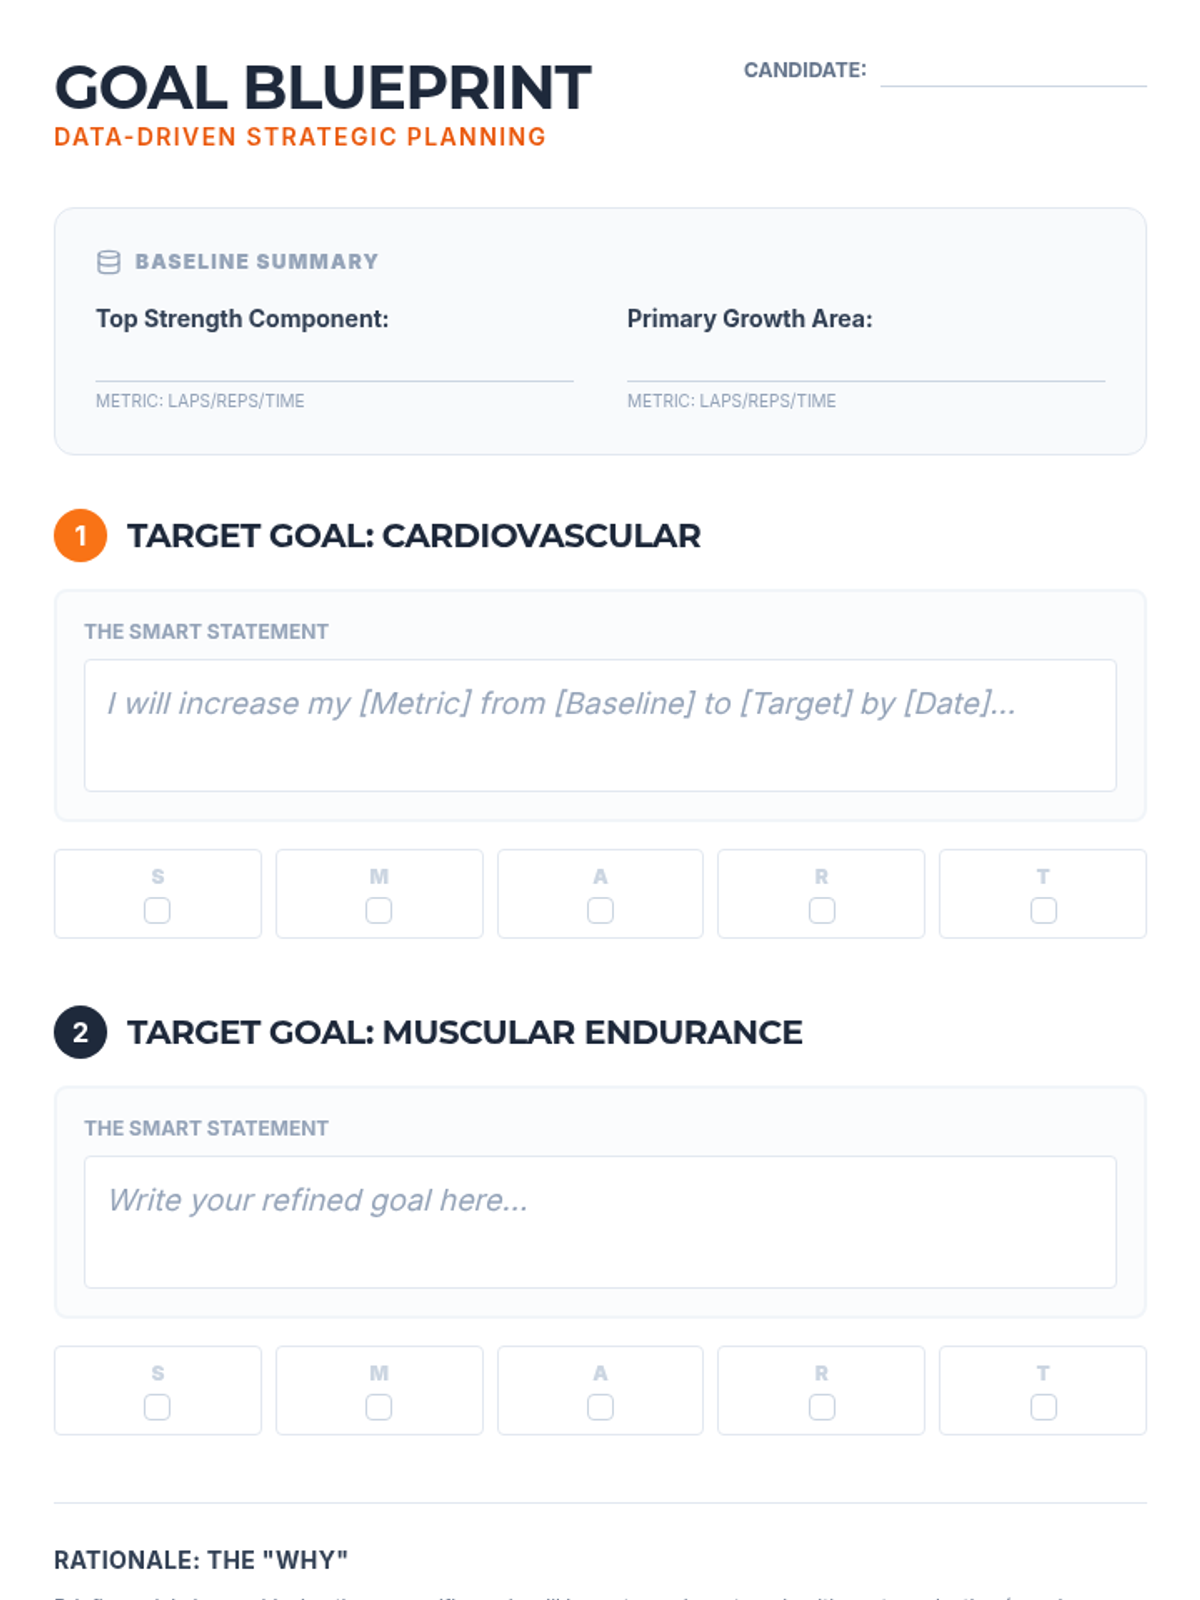This screenshot has height=1600, width=1200.
Task: Tick the R checkbox under Cardiovascular goal
Action: 822,911
